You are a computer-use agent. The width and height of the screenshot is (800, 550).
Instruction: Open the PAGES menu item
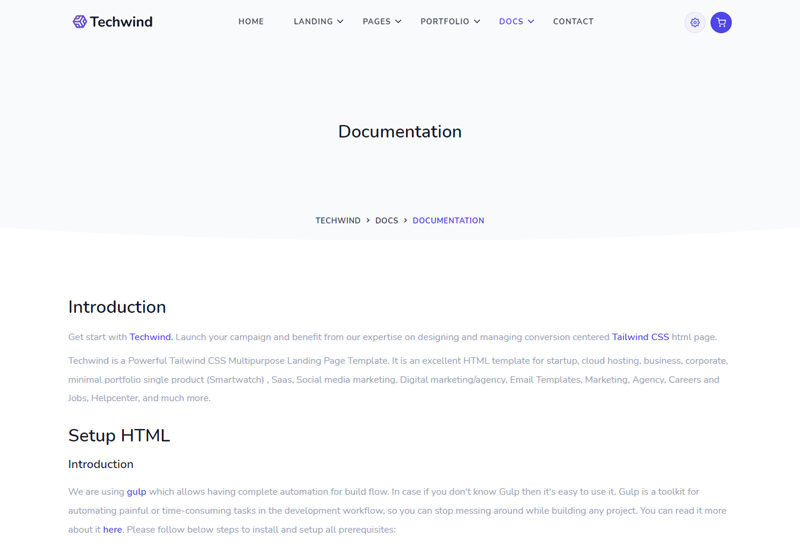pyautogui.click(x=377, y=21)
